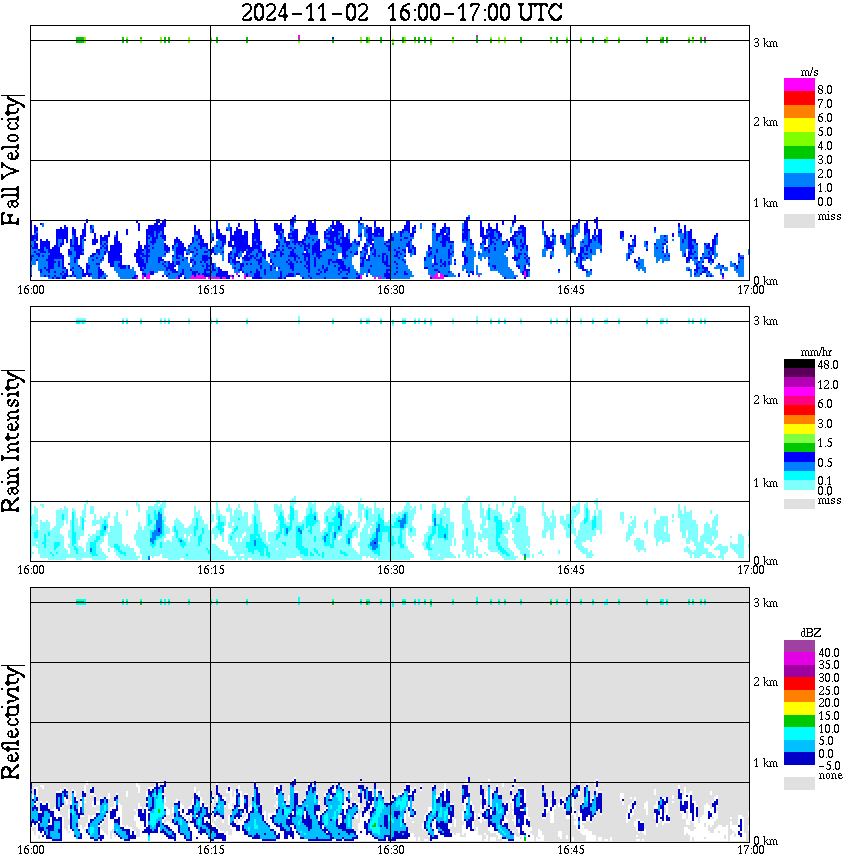Select the yellow 15.0 dBZ reflectivity swatch

(x=799, y=709)
